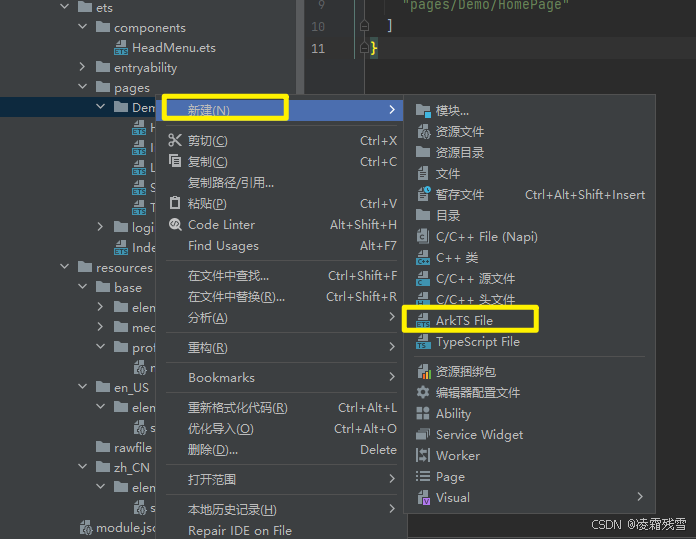This screenshot has width=696, height=539.
Task: Choose C/C++ 头文件 from new submenu
Action: (x=530, y=300)
